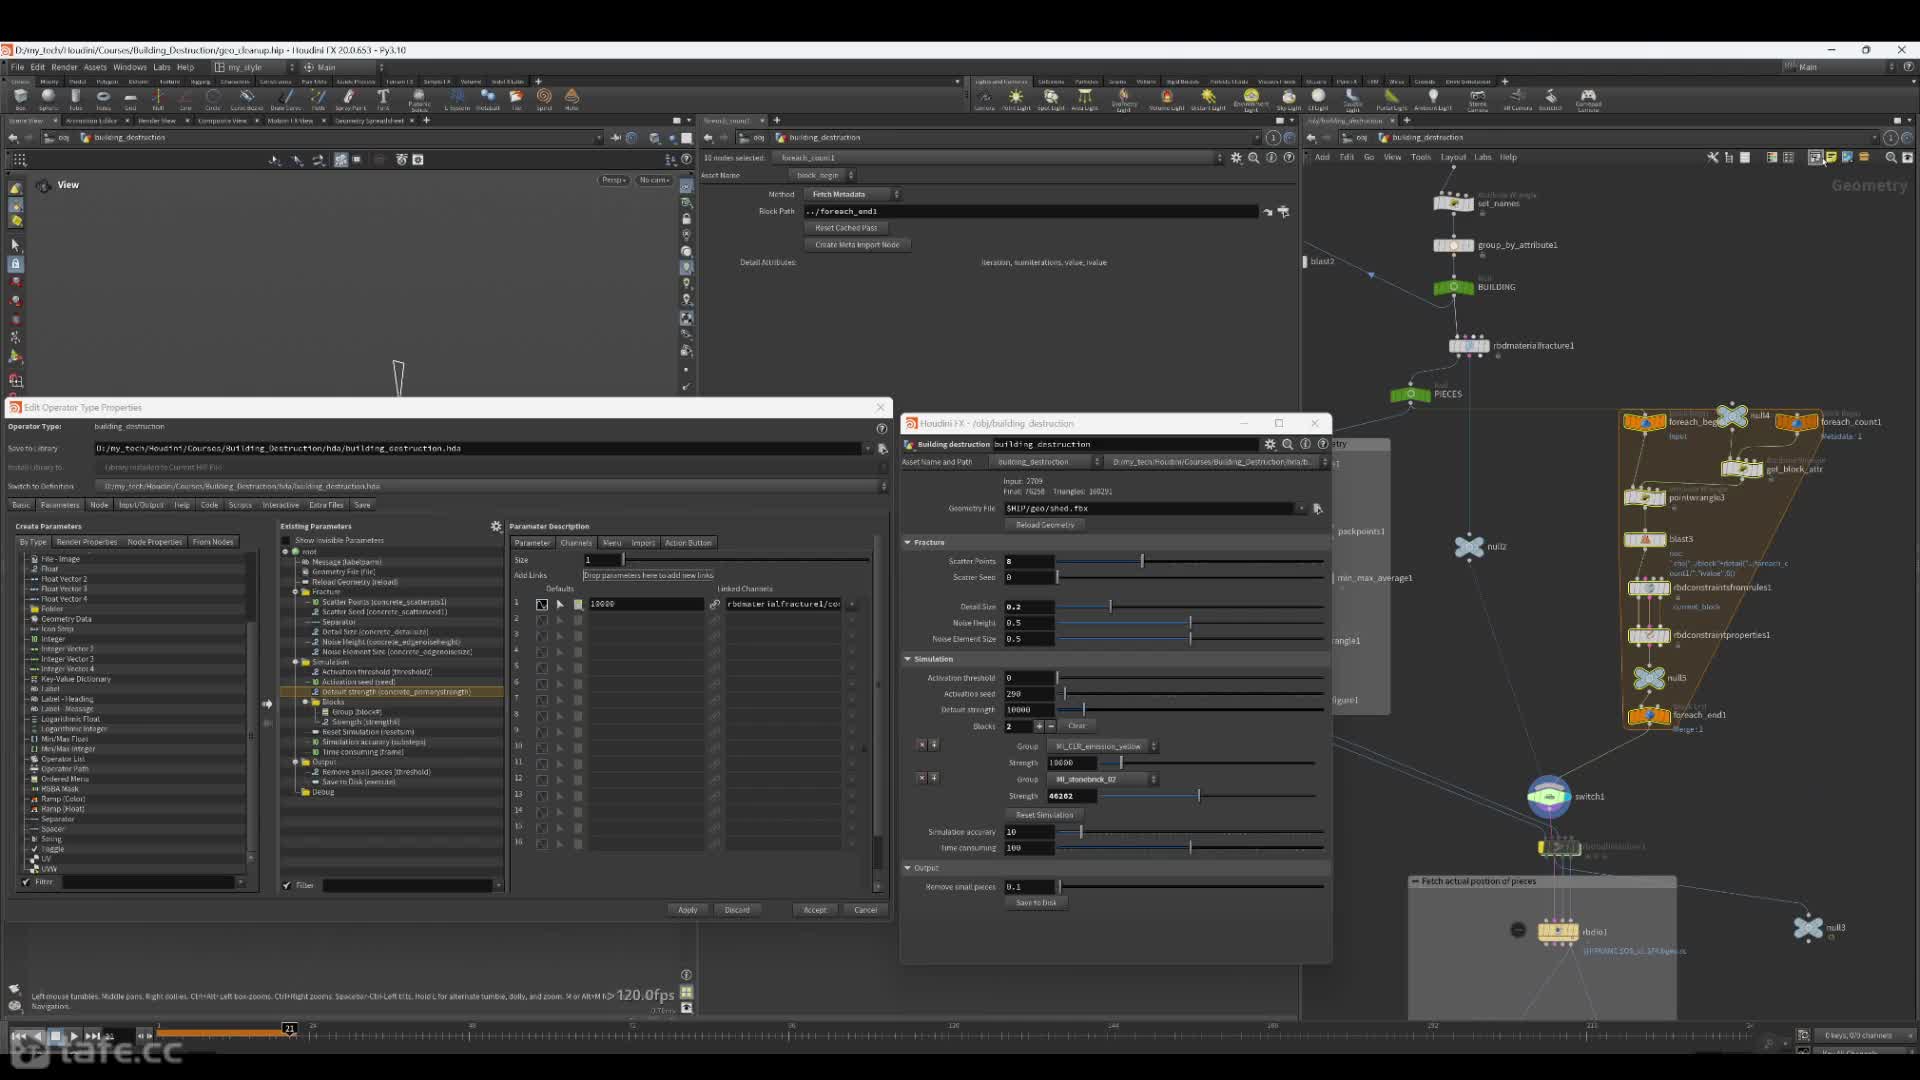Click search icon in Building destruction parameter window

point(1288,444)
